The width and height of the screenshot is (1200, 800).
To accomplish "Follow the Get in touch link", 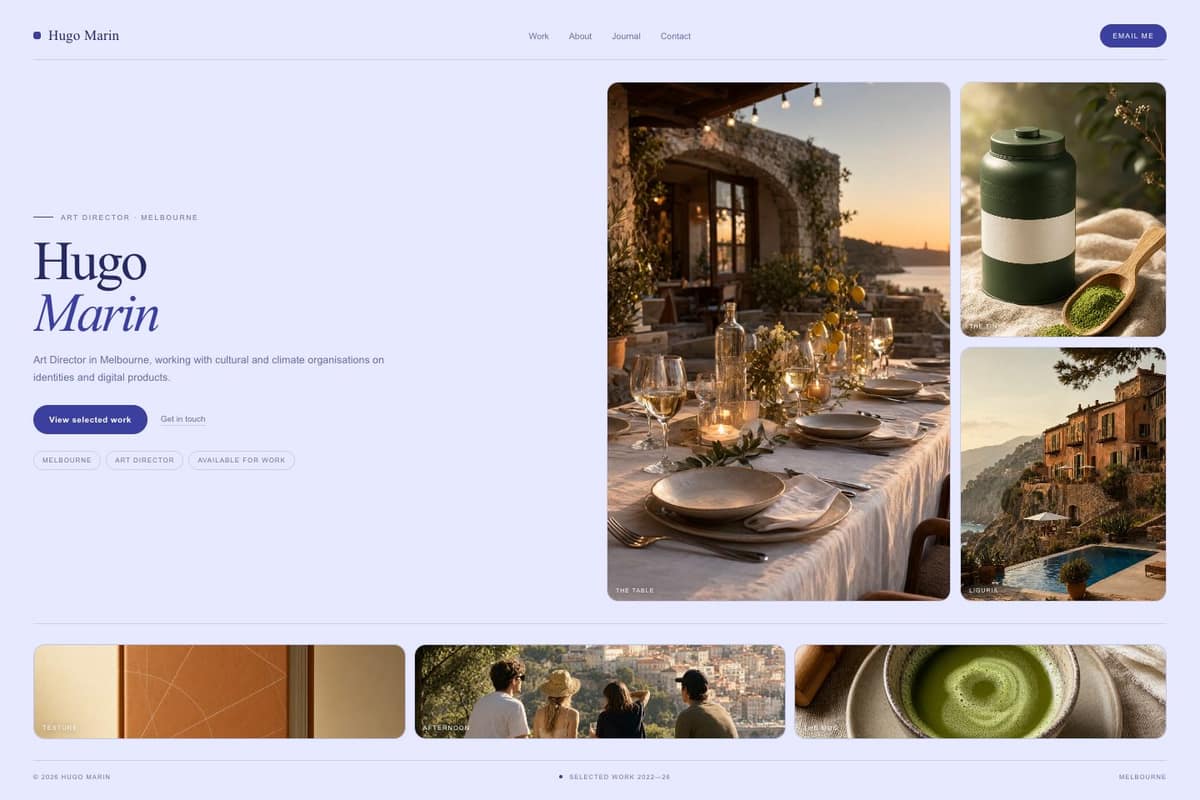I will tap(183, 419).
